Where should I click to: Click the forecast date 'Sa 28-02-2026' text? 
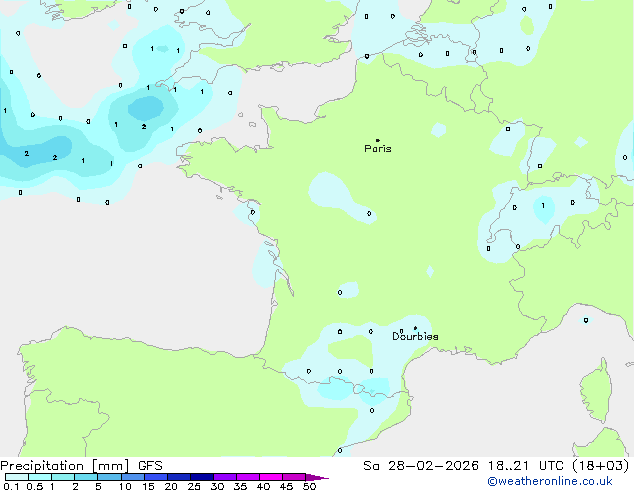(x=421, y=466)
